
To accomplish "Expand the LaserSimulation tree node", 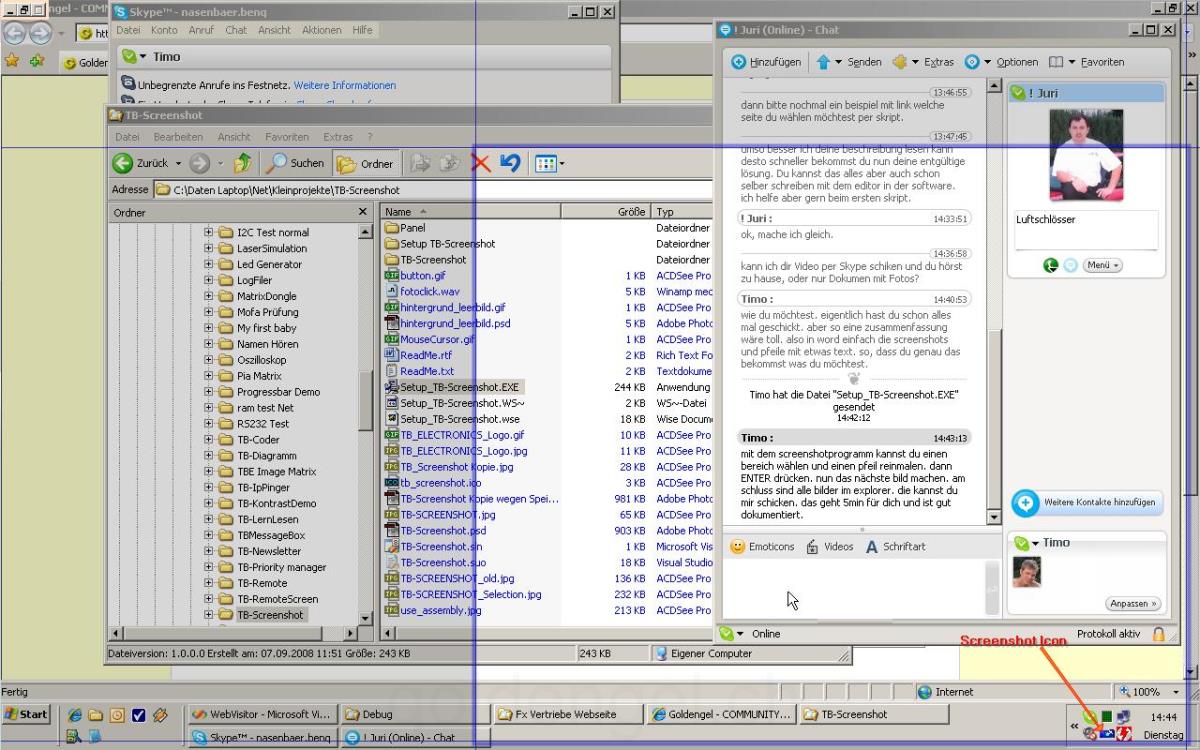I will pyautogui.click(x=209, y=248).
